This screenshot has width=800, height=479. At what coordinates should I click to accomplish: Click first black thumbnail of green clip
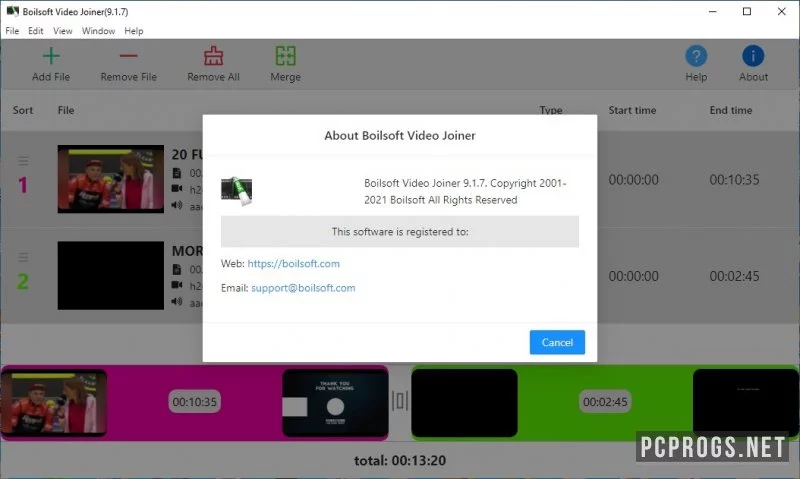coord(464,402)
